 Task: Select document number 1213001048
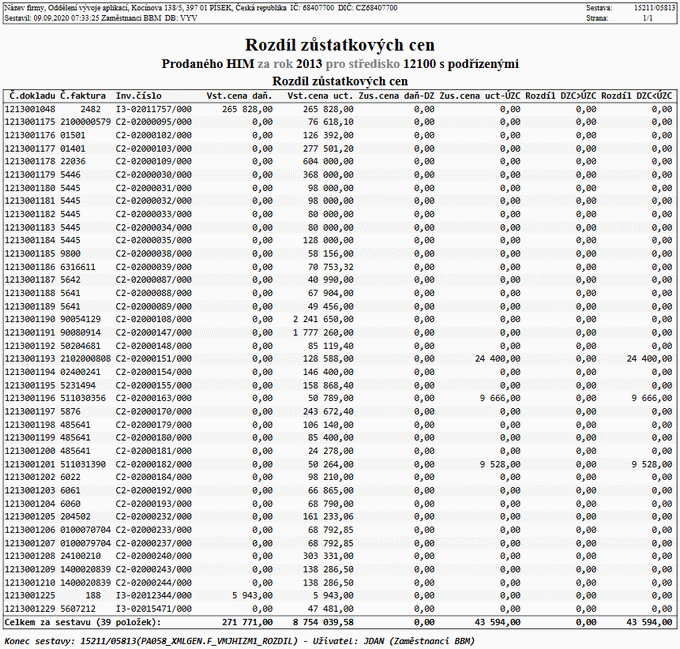30,109
